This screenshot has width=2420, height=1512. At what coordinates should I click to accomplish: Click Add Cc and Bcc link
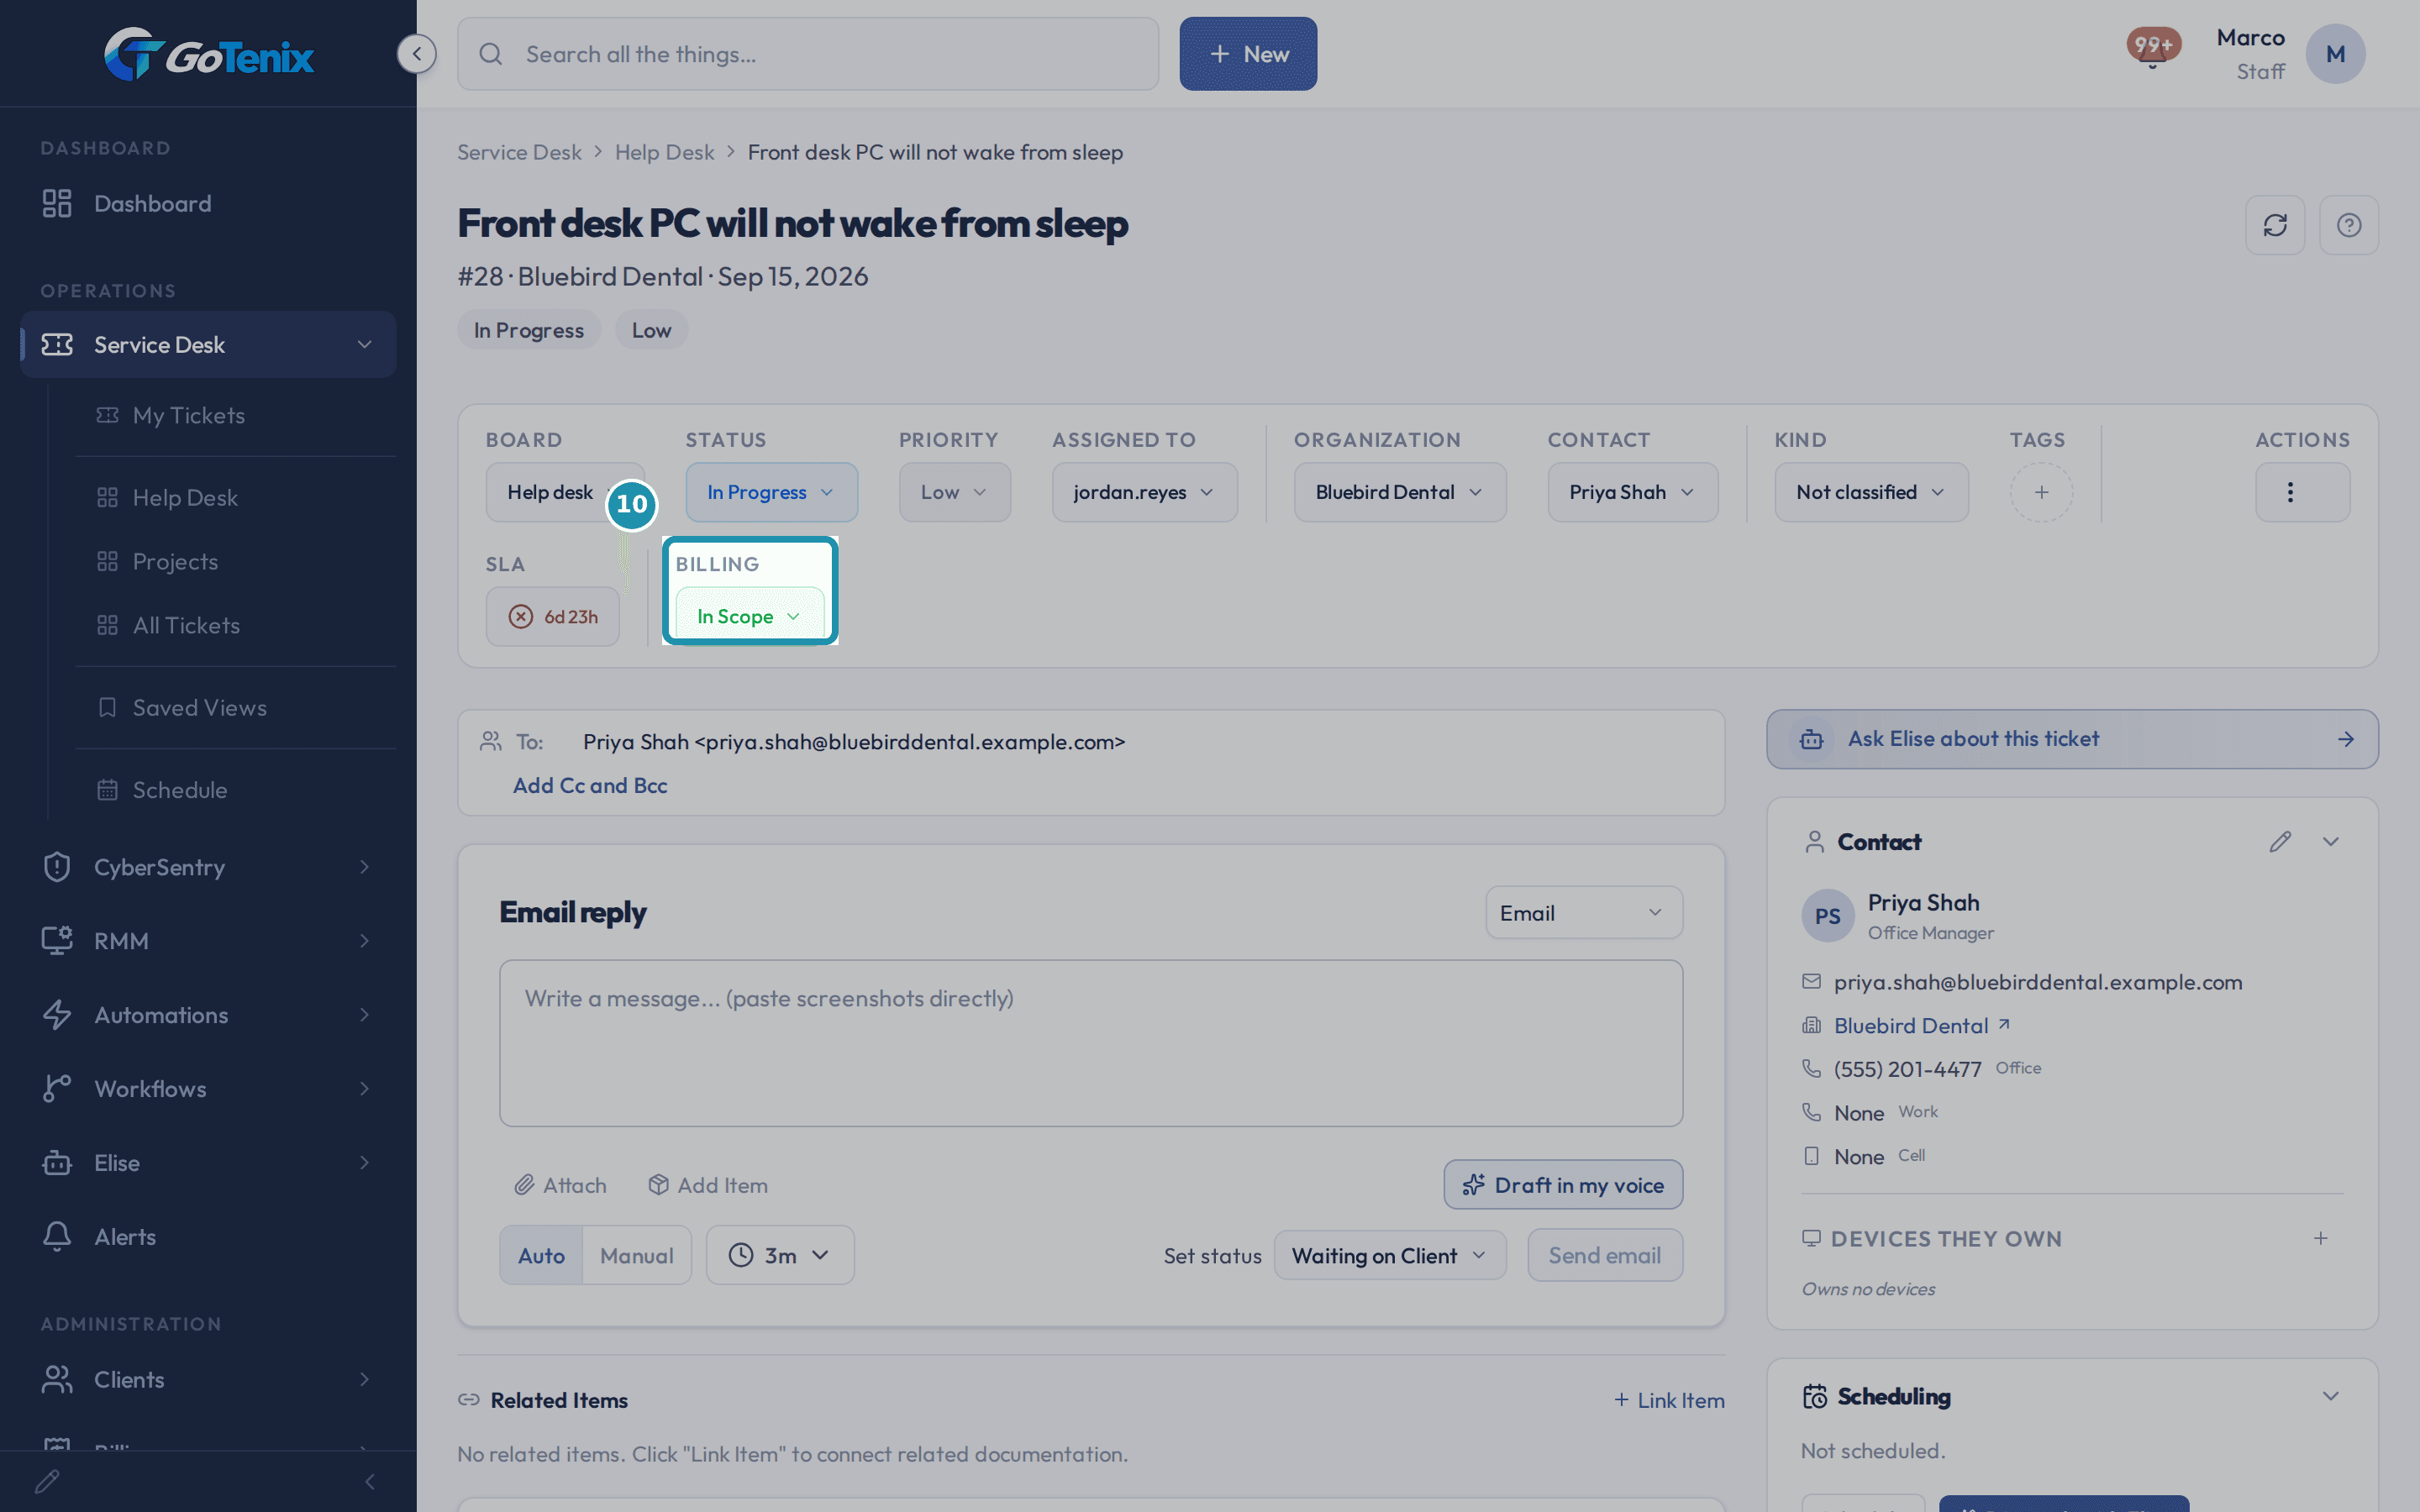(x=590, y=786)
